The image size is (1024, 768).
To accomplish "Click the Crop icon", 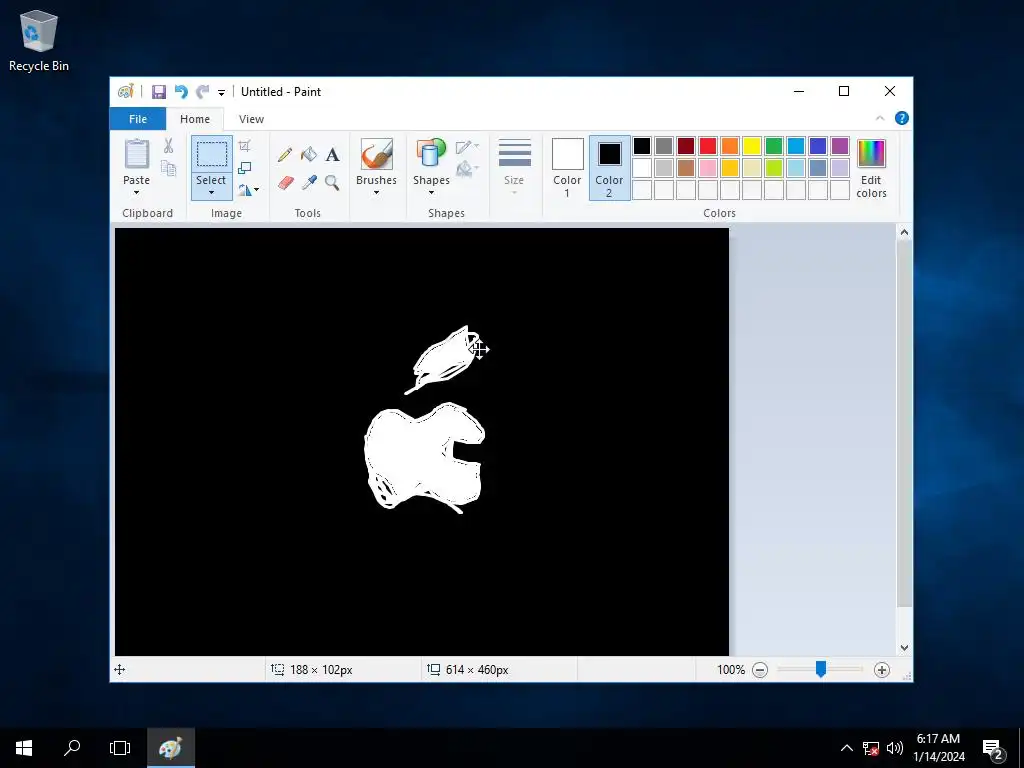I will (244, 146).
